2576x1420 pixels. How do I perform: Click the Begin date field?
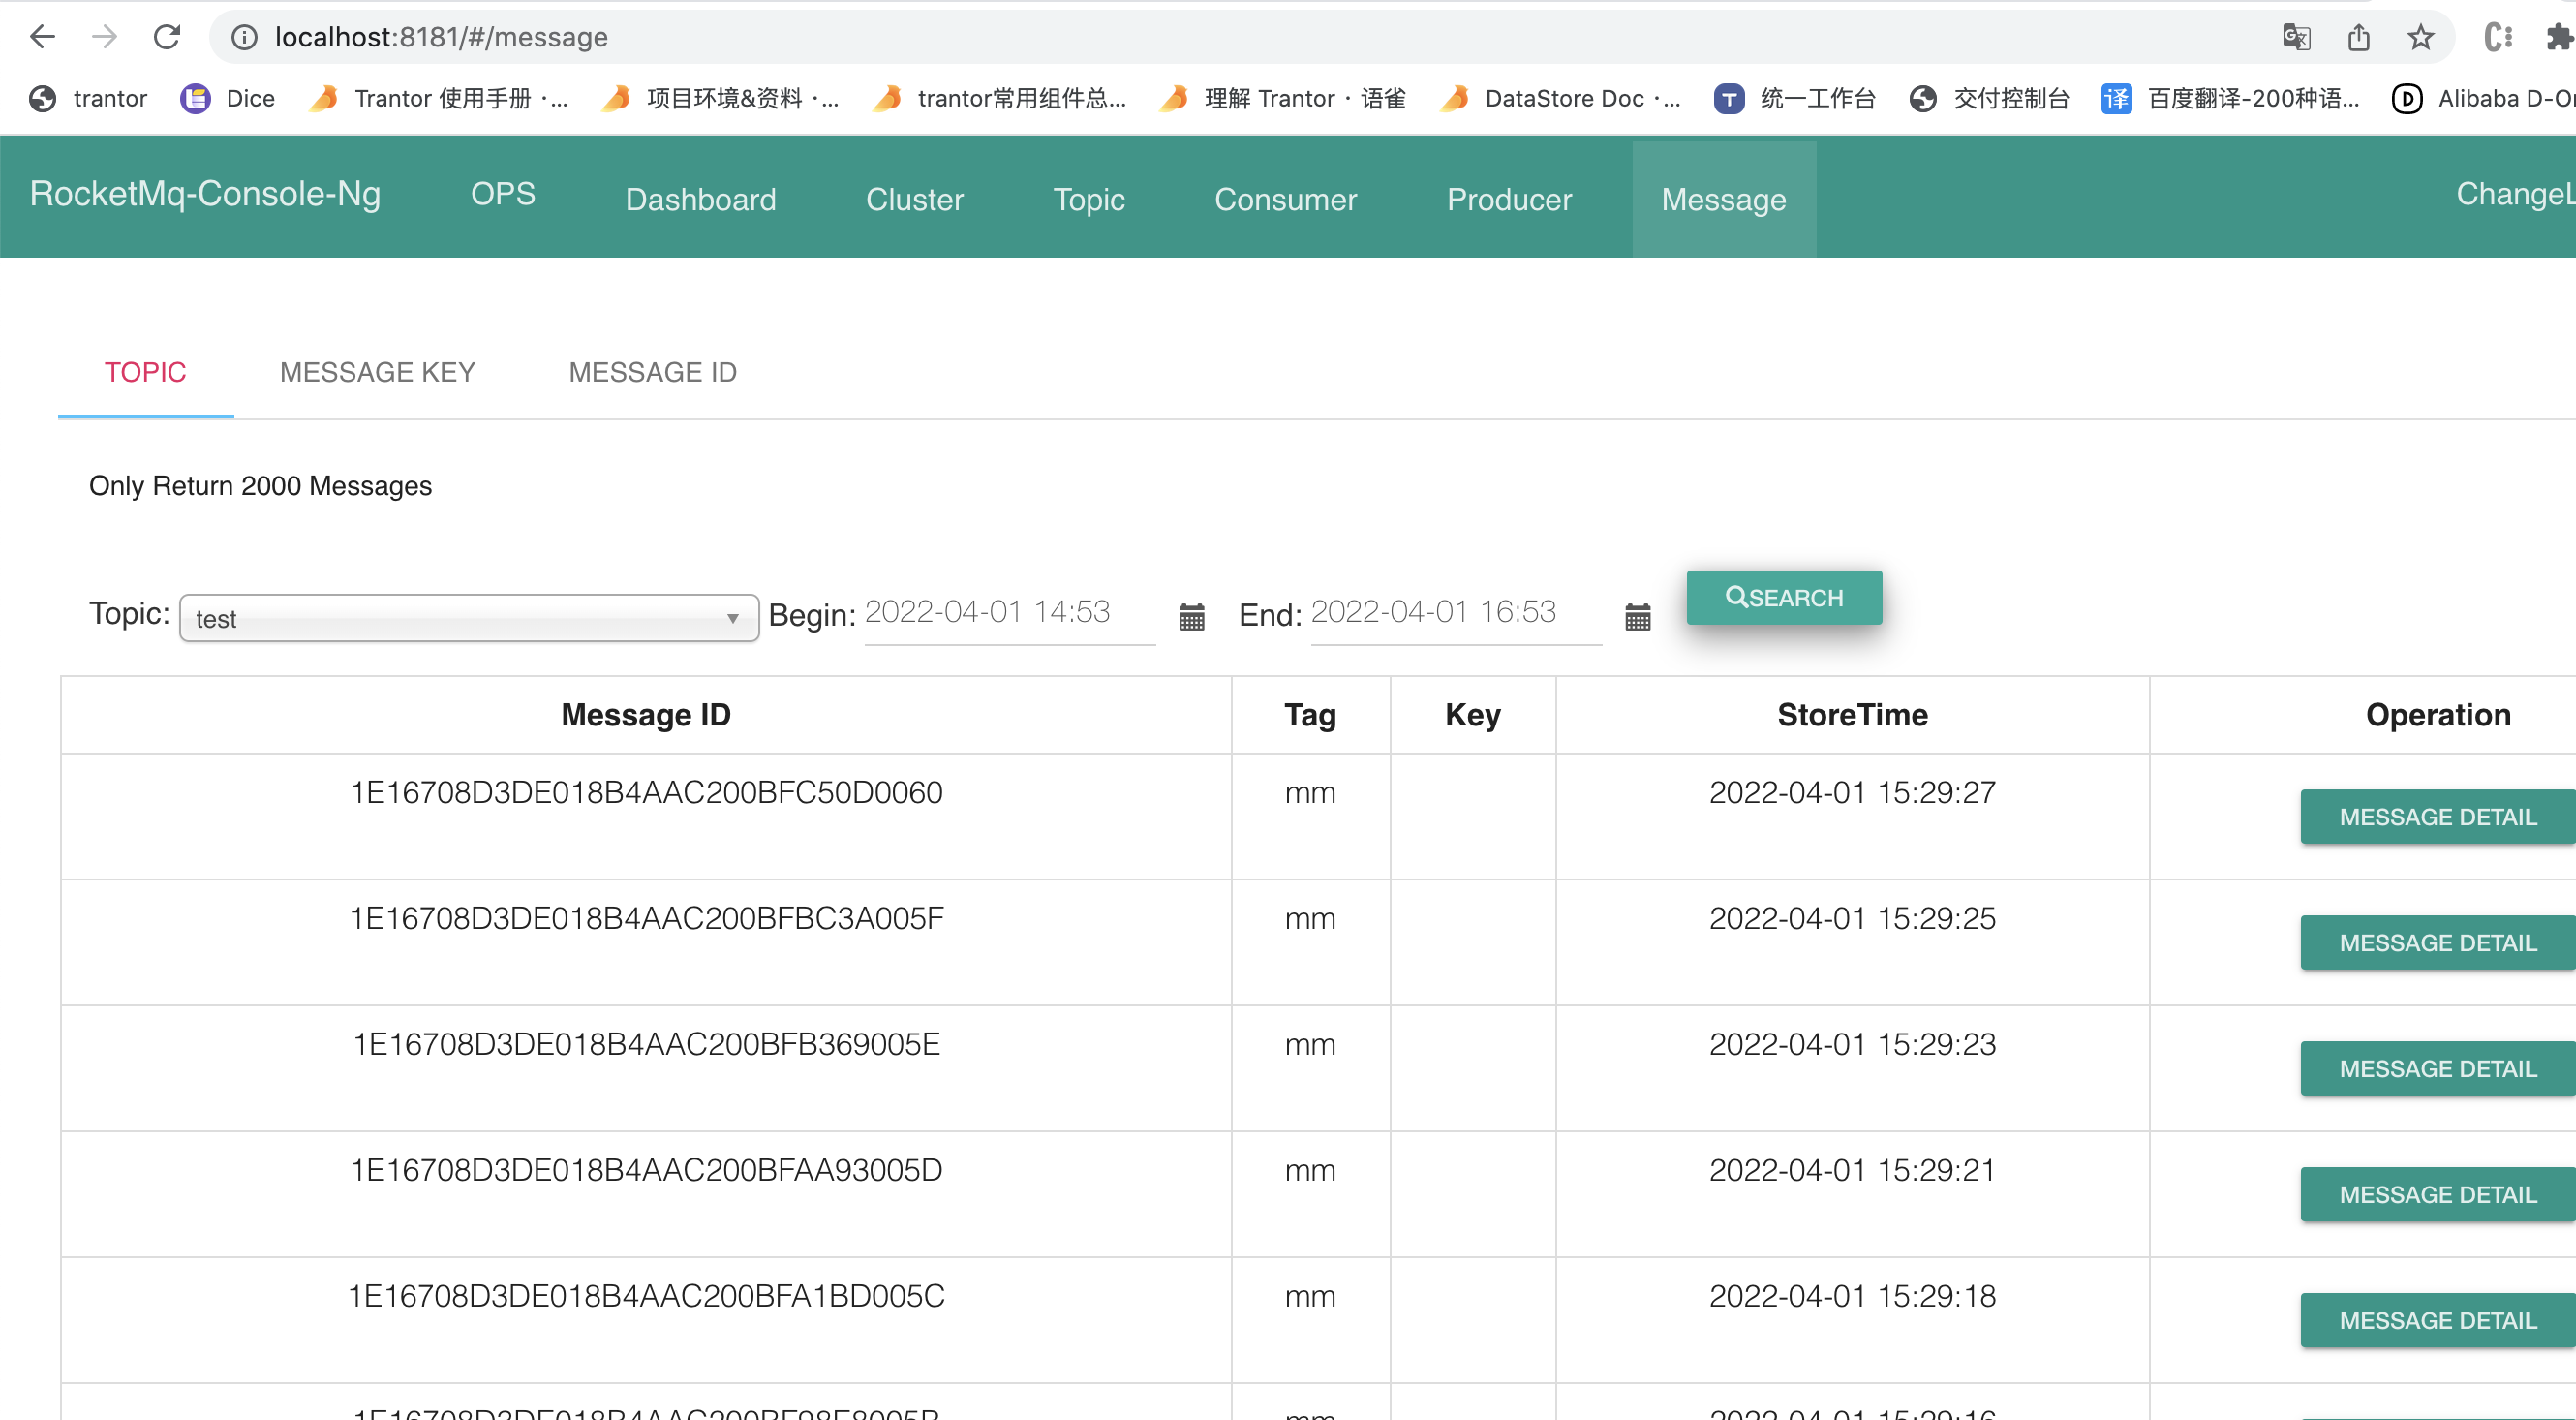tap(1009, 612)
